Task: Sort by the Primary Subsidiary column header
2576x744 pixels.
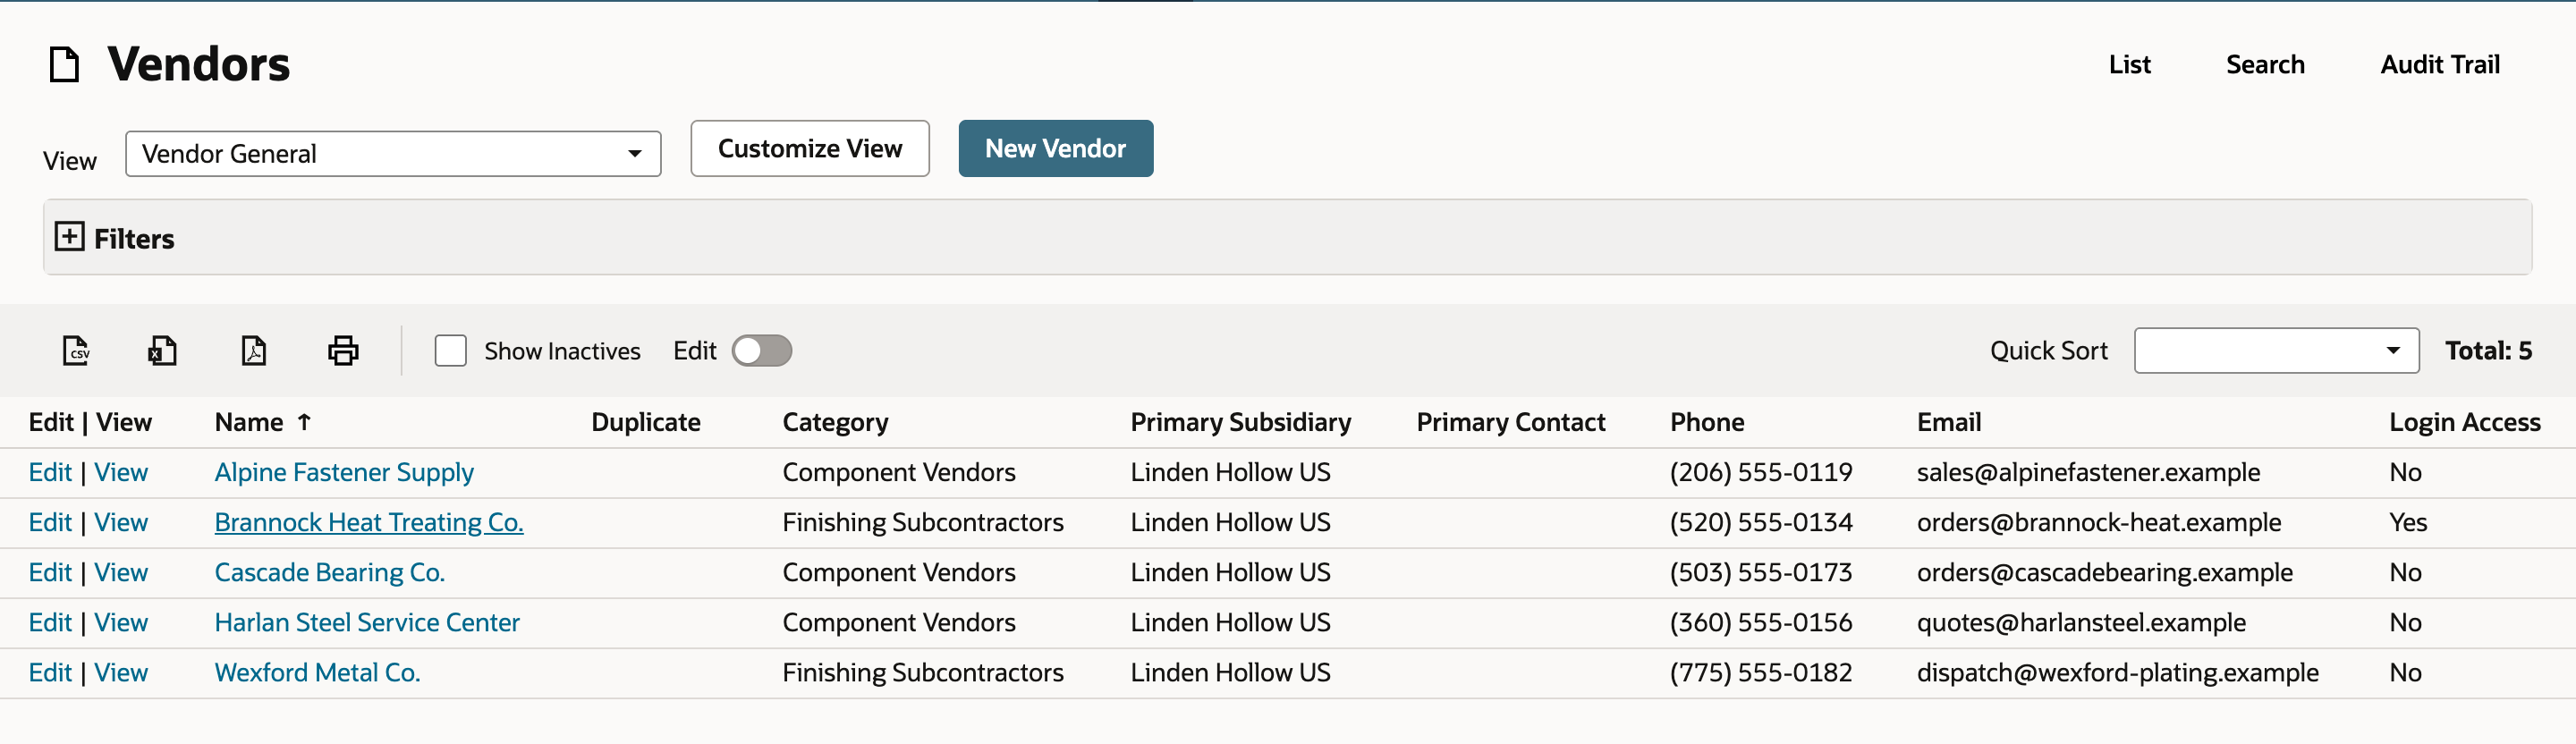Action: click(x=1240, y=422)
